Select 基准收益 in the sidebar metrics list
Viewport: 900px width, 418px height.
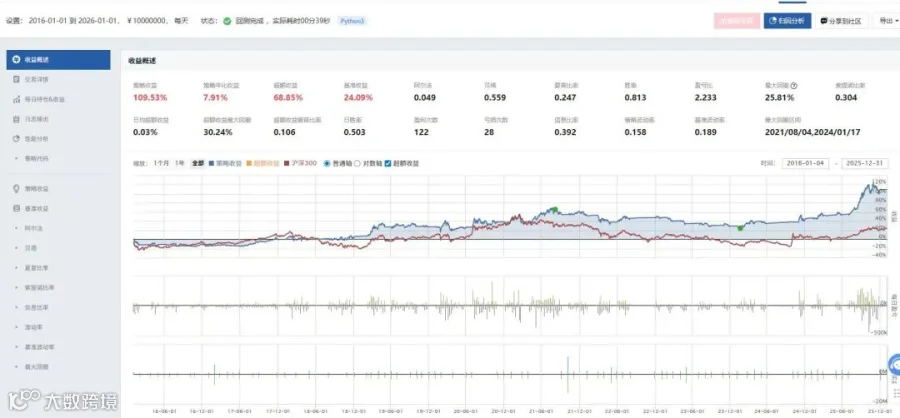click(37, 208)
